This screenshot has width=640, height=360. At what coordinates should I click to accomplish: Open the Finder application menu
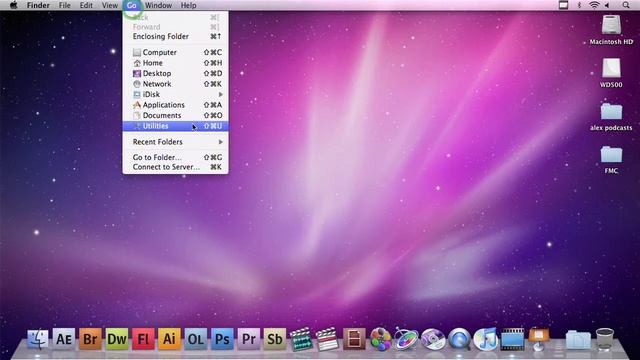38,5
